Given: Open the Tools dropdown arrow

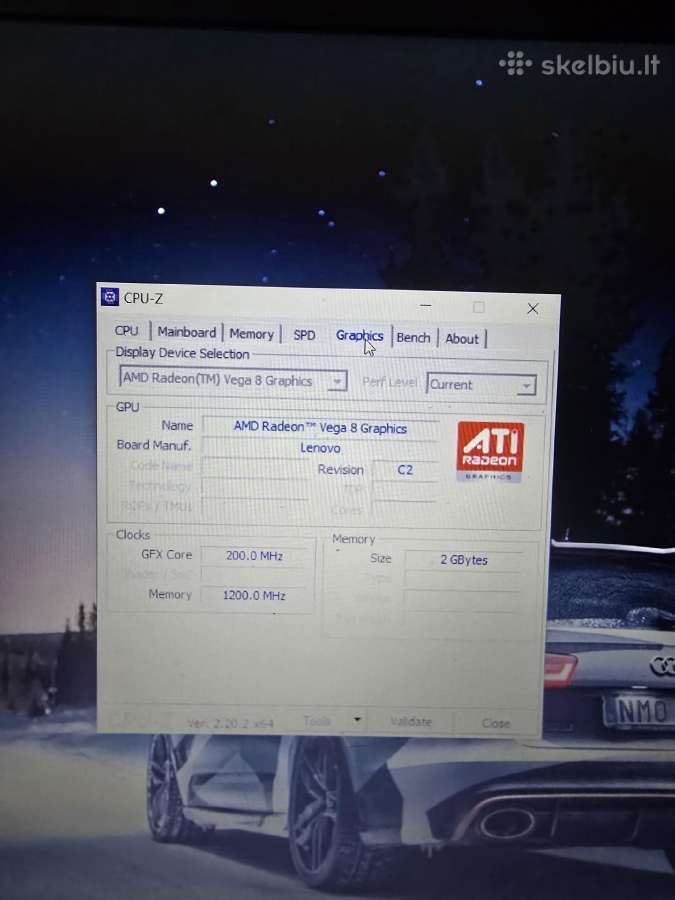Looking at the screenshot, I should (357, 720).
